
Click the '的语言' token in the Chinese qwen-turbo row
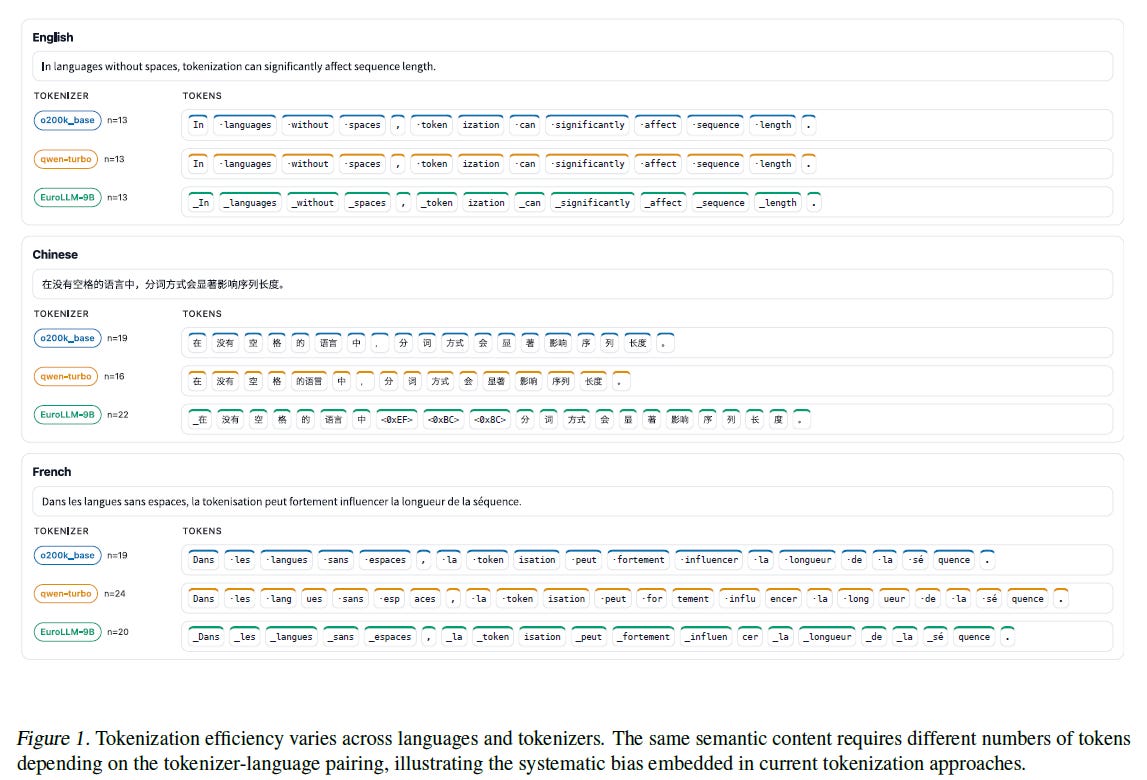point(309,381)
